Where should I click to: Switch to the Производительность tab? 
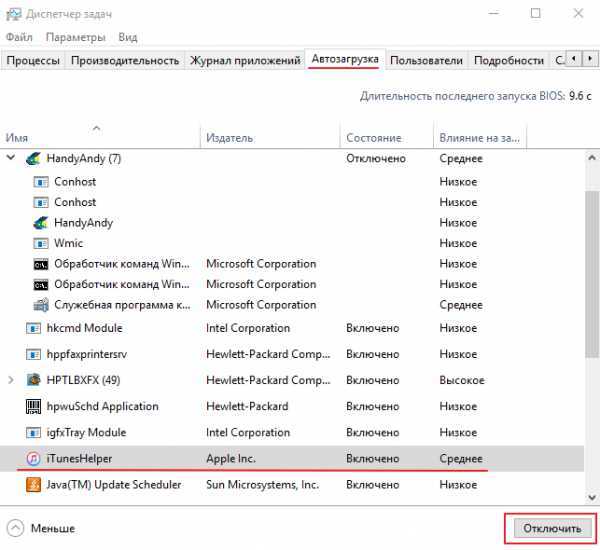[x=125, y=60]
